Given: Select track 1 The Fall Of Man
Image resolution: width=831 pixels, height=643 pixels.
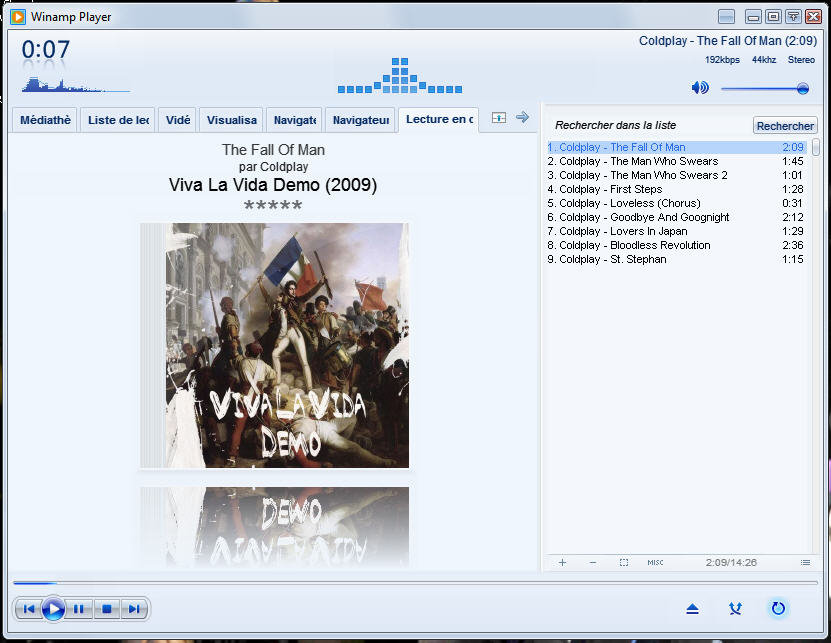Looking at the screenshot, I should (x=676, y=147).
